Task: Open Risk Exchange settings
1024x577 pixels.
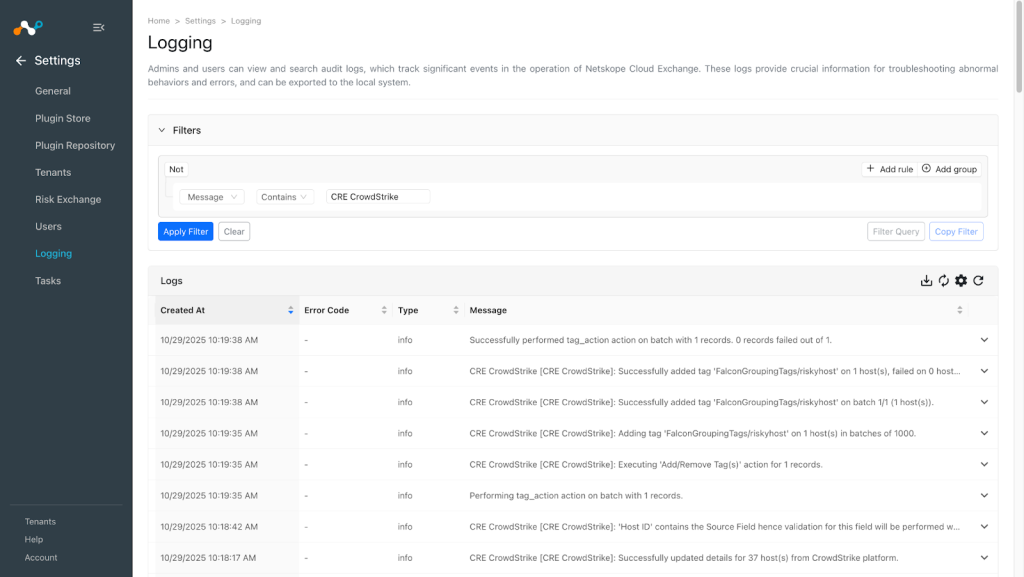Action: pos(68,200)
